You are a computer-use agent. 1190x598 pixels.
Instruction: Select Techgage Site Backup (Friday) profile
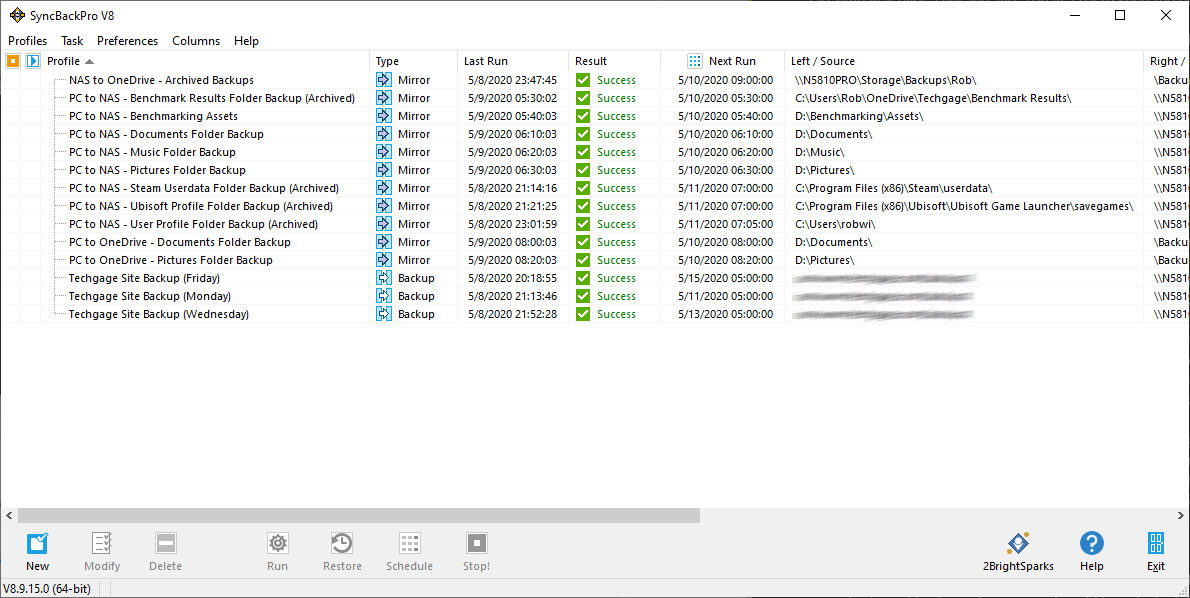click(144, 278)
